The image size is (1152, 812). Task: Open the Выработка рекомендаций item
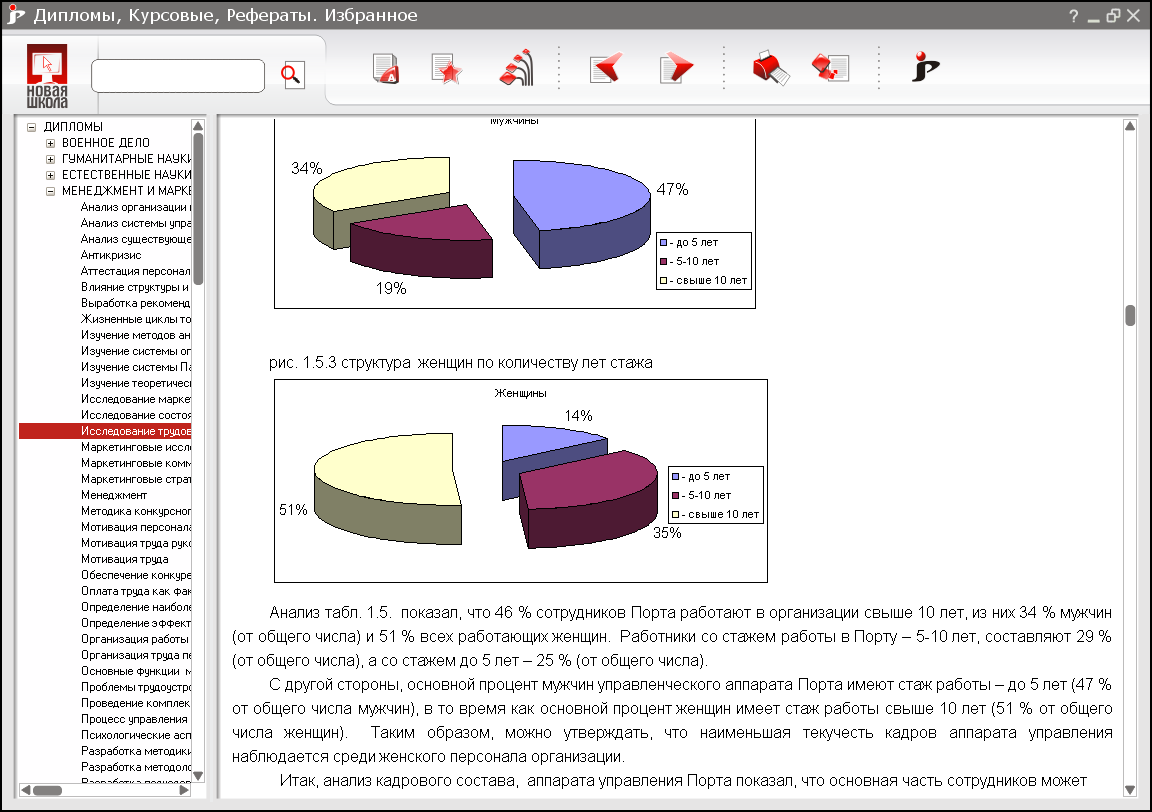tap(135, 303)
